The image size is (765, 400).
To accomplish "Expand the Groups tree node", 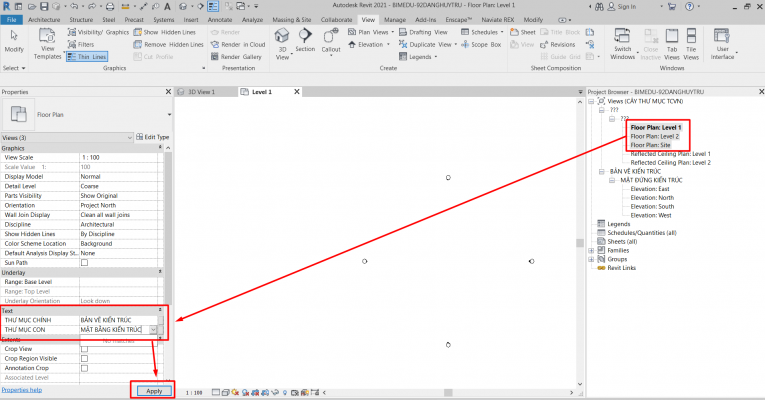I will 591,259.
